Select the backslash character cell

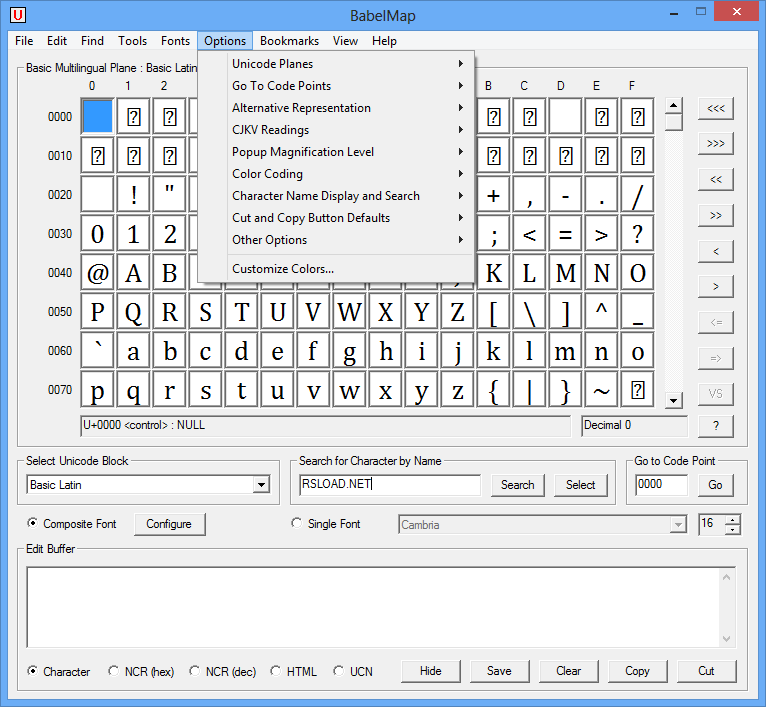pyautogui.click(x=530, y=312)
